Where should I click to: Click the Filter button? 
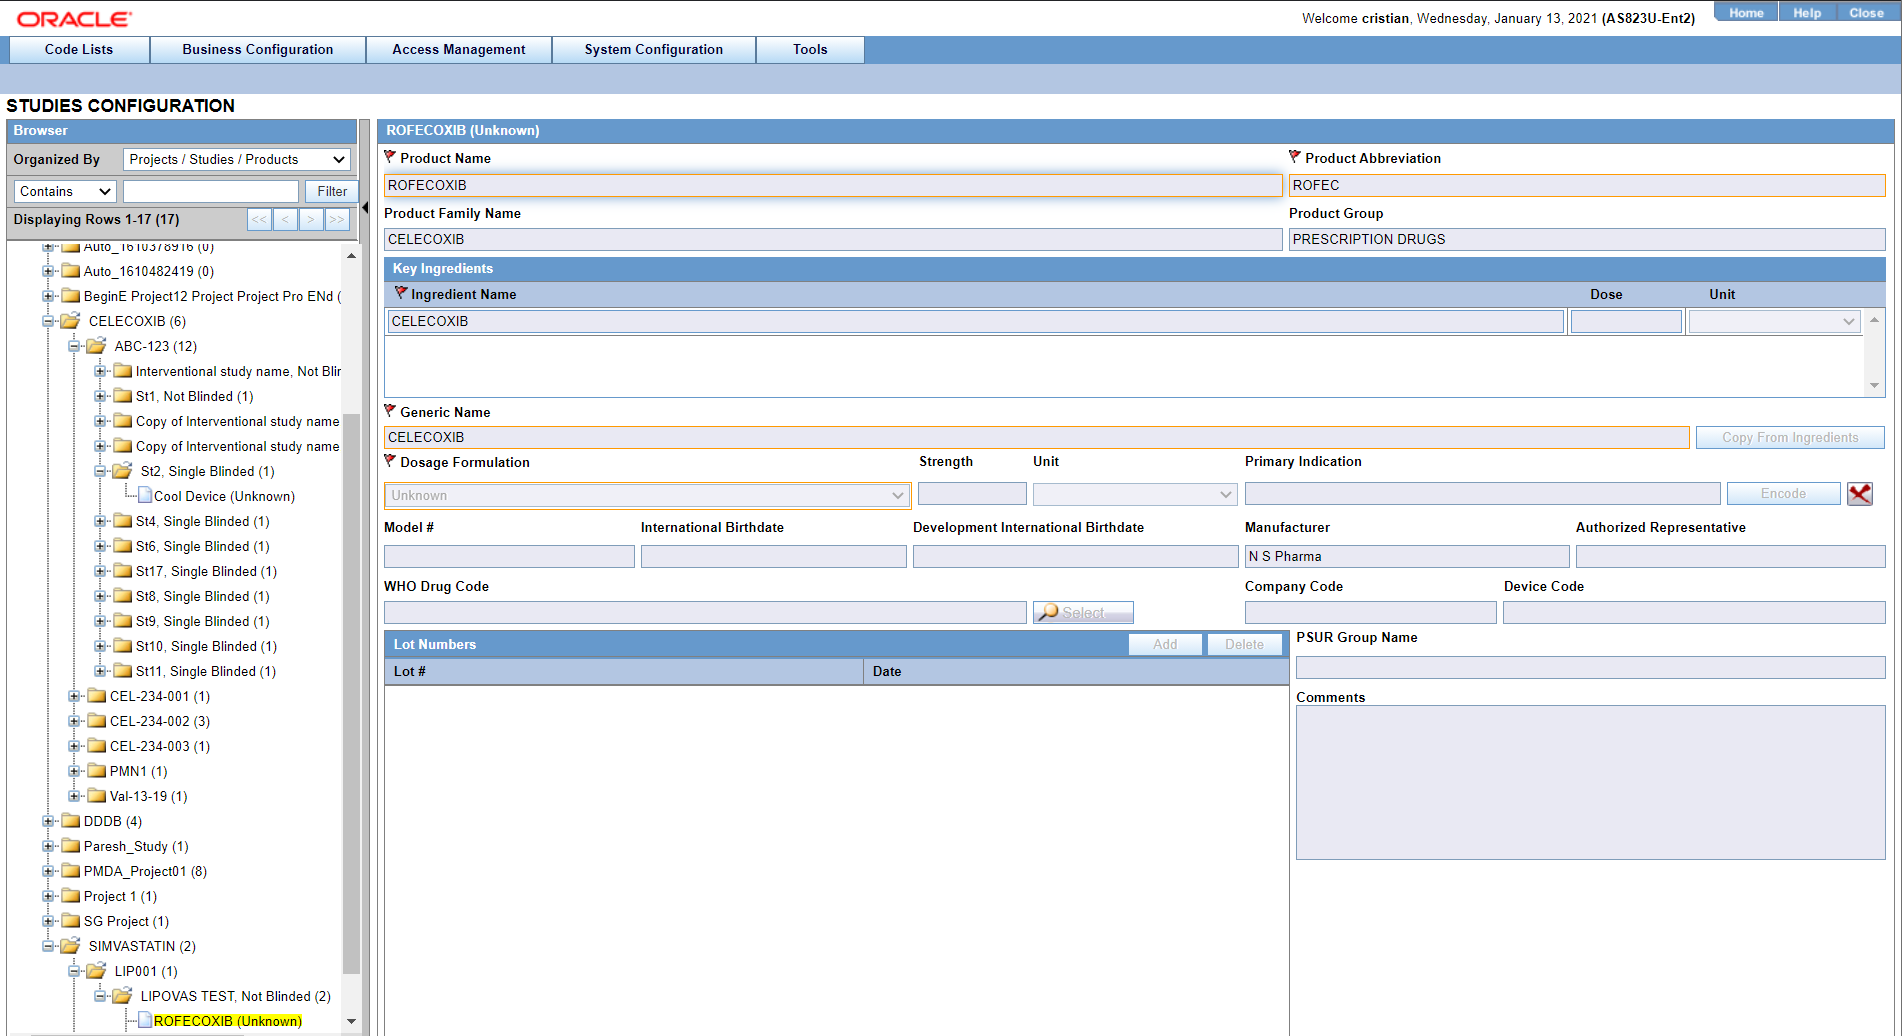click(331, 191)
